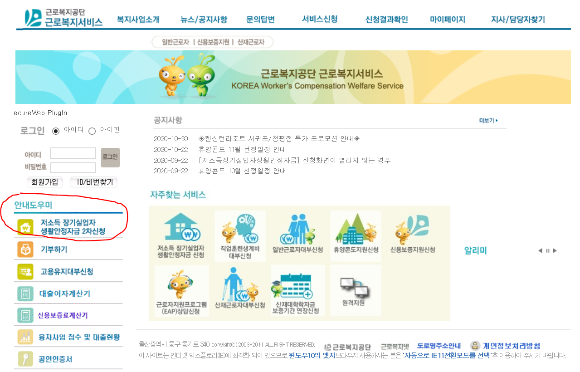Click 더보기 next to 공지사항
Image resolution: width=580 pixels, height=372 pixels.
488,121
